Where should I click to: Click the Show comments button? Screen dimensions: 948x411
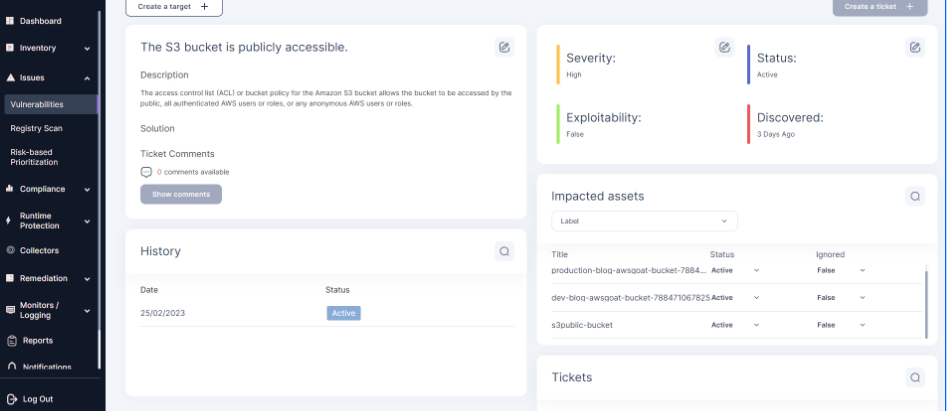pyautogui.click(x=181, y=194)
